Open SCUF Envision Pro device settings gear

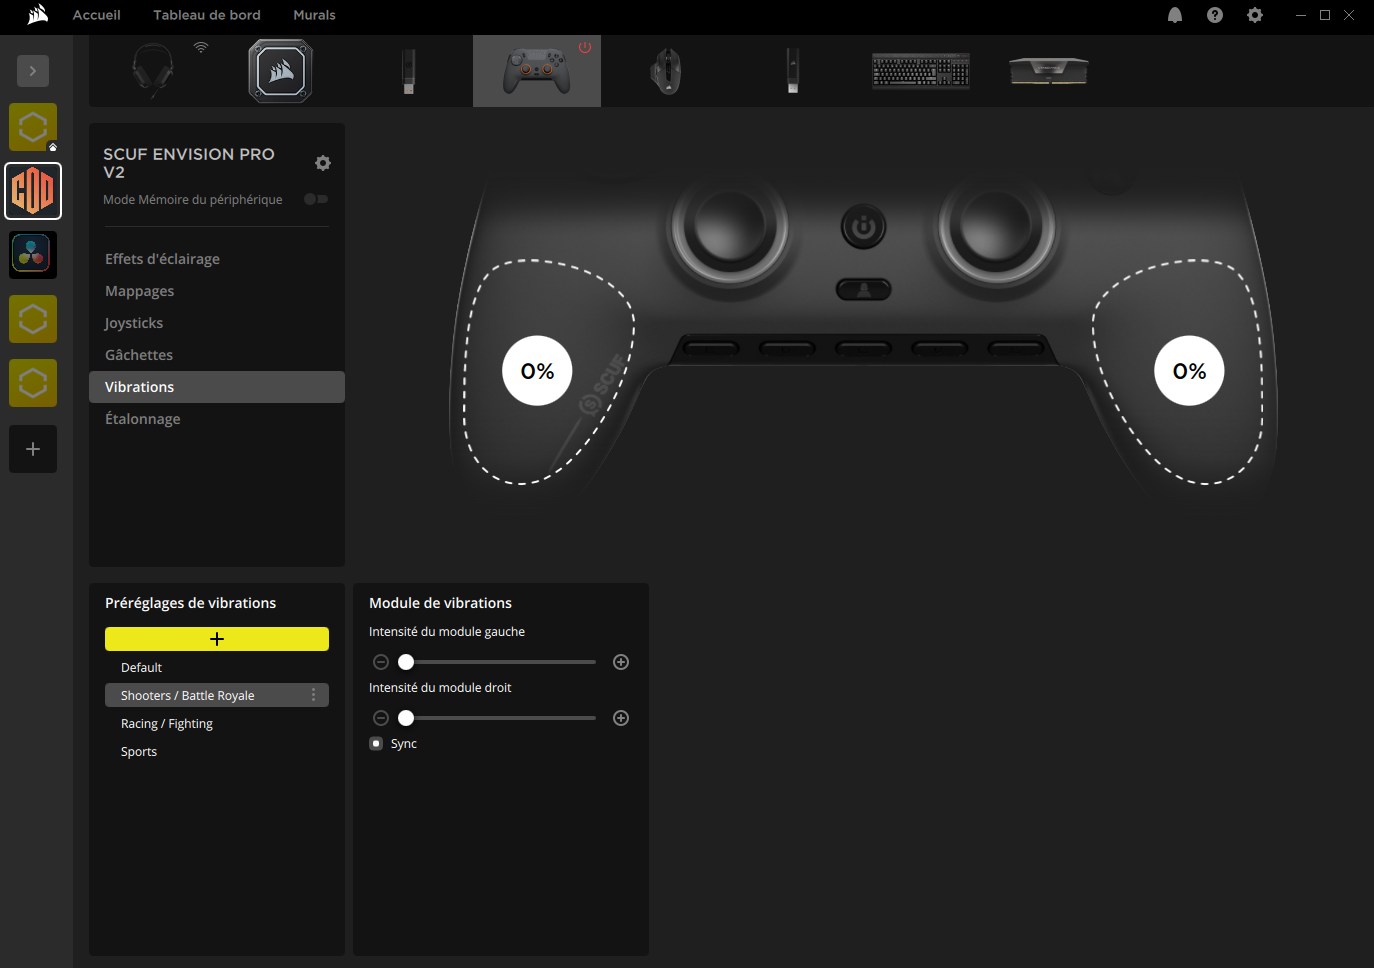(x=323, y=163)
